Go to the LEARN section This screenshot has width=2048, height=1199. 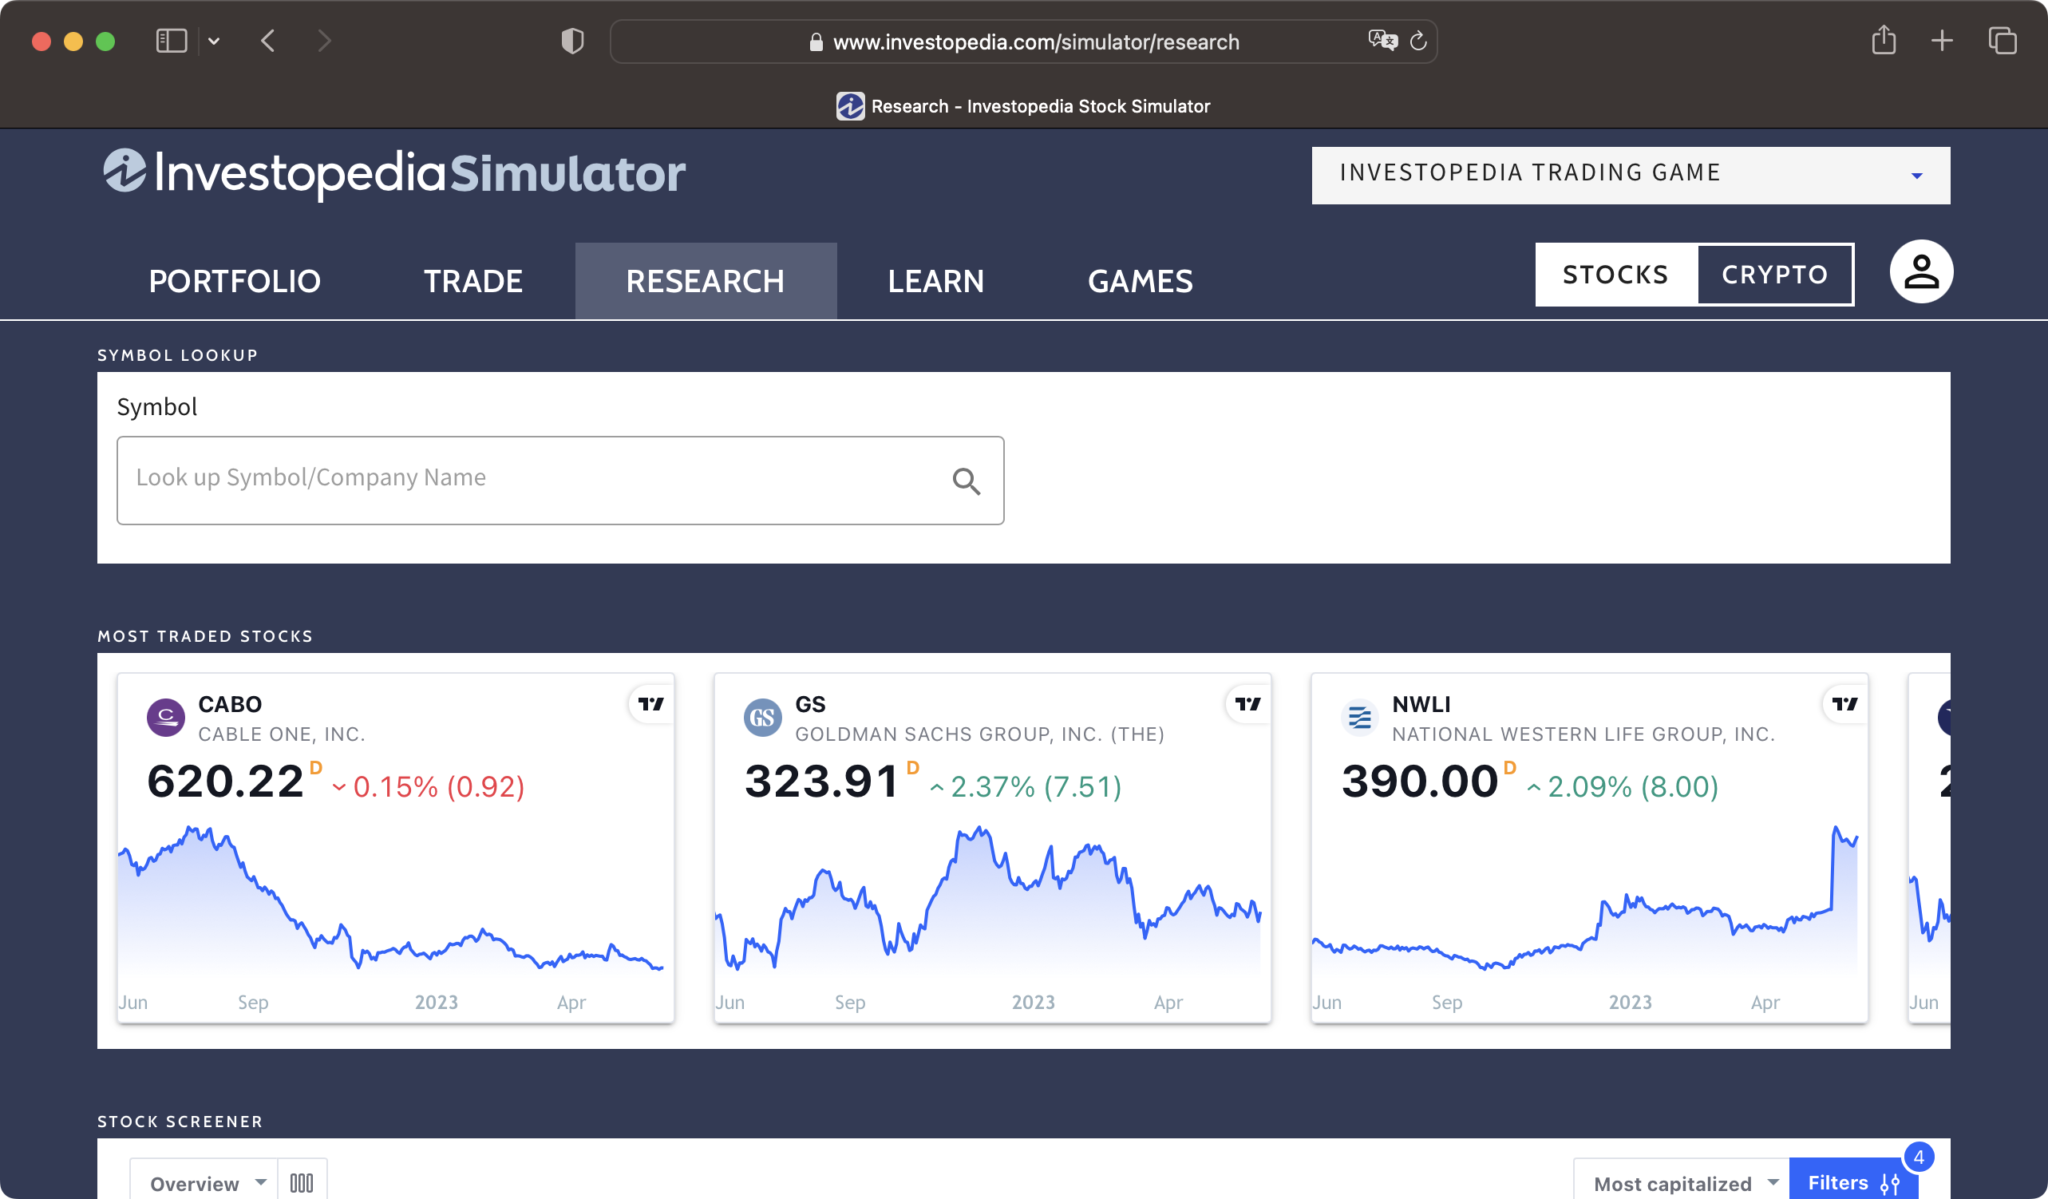934,280
